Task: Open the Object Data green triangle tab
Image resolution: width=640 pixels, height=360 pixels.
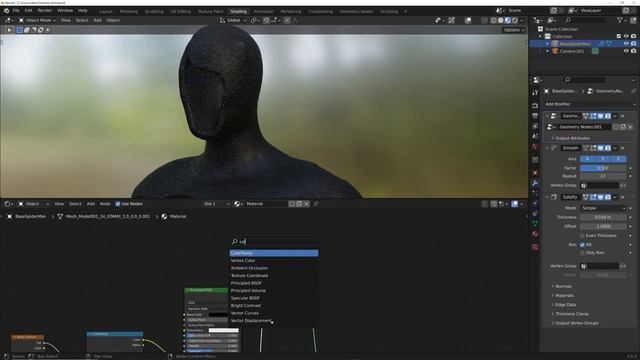Action: click(x=535, y=223)
